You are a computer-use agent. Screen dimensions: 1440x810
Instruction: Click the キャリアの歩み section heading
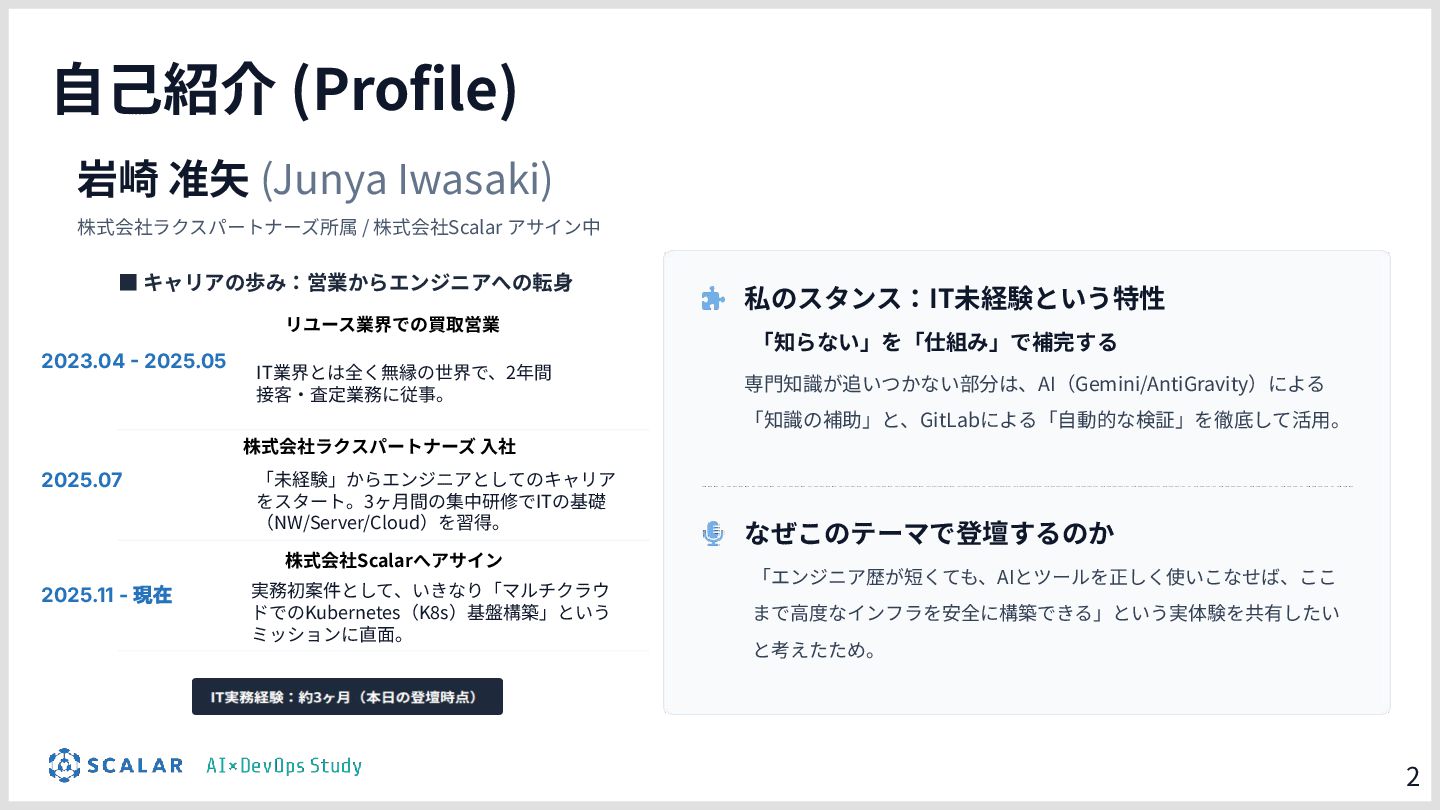(x=346, y=282)
